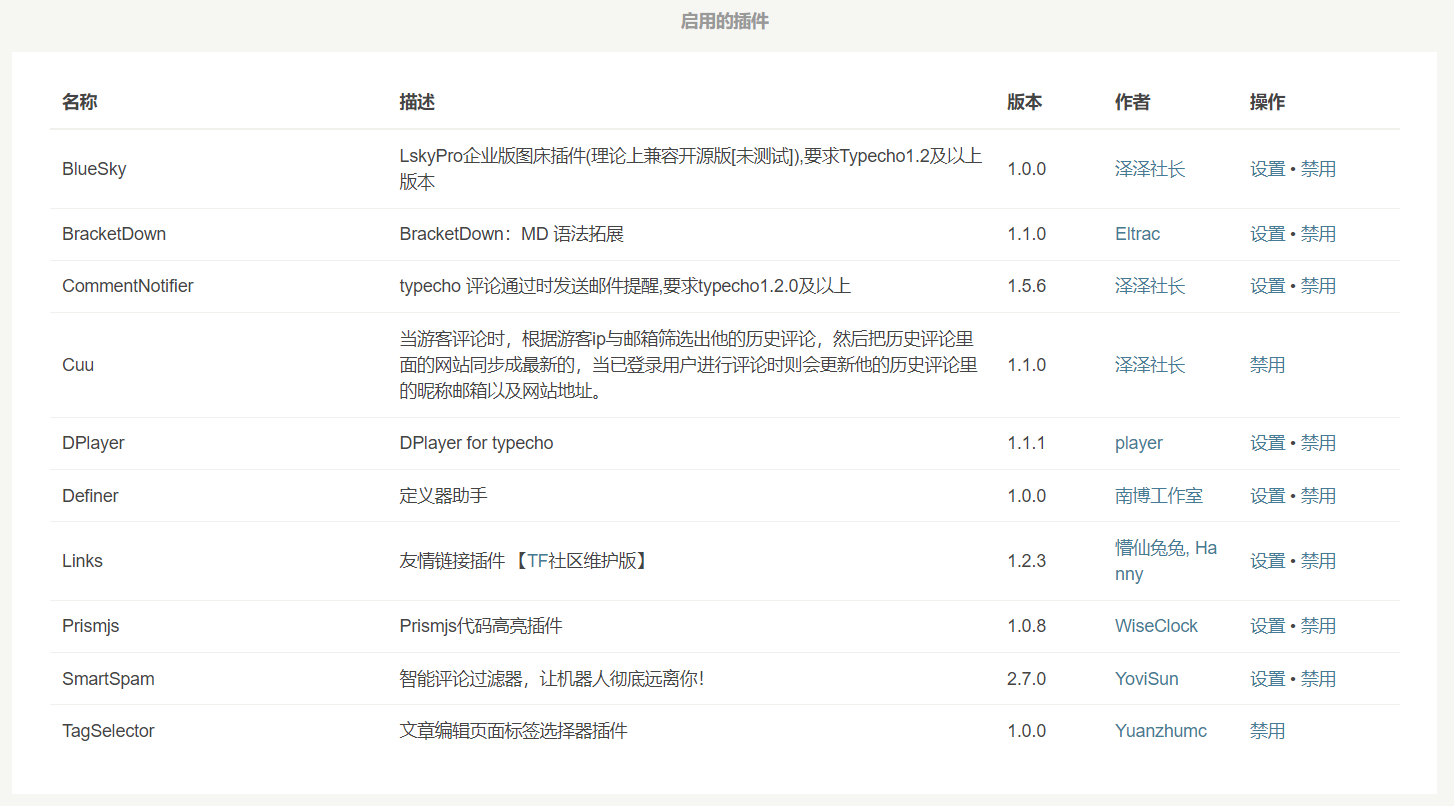This screenshot has height=806, width=1454.
Task: Open DPlayer plugin settings
Action: 1267,443
